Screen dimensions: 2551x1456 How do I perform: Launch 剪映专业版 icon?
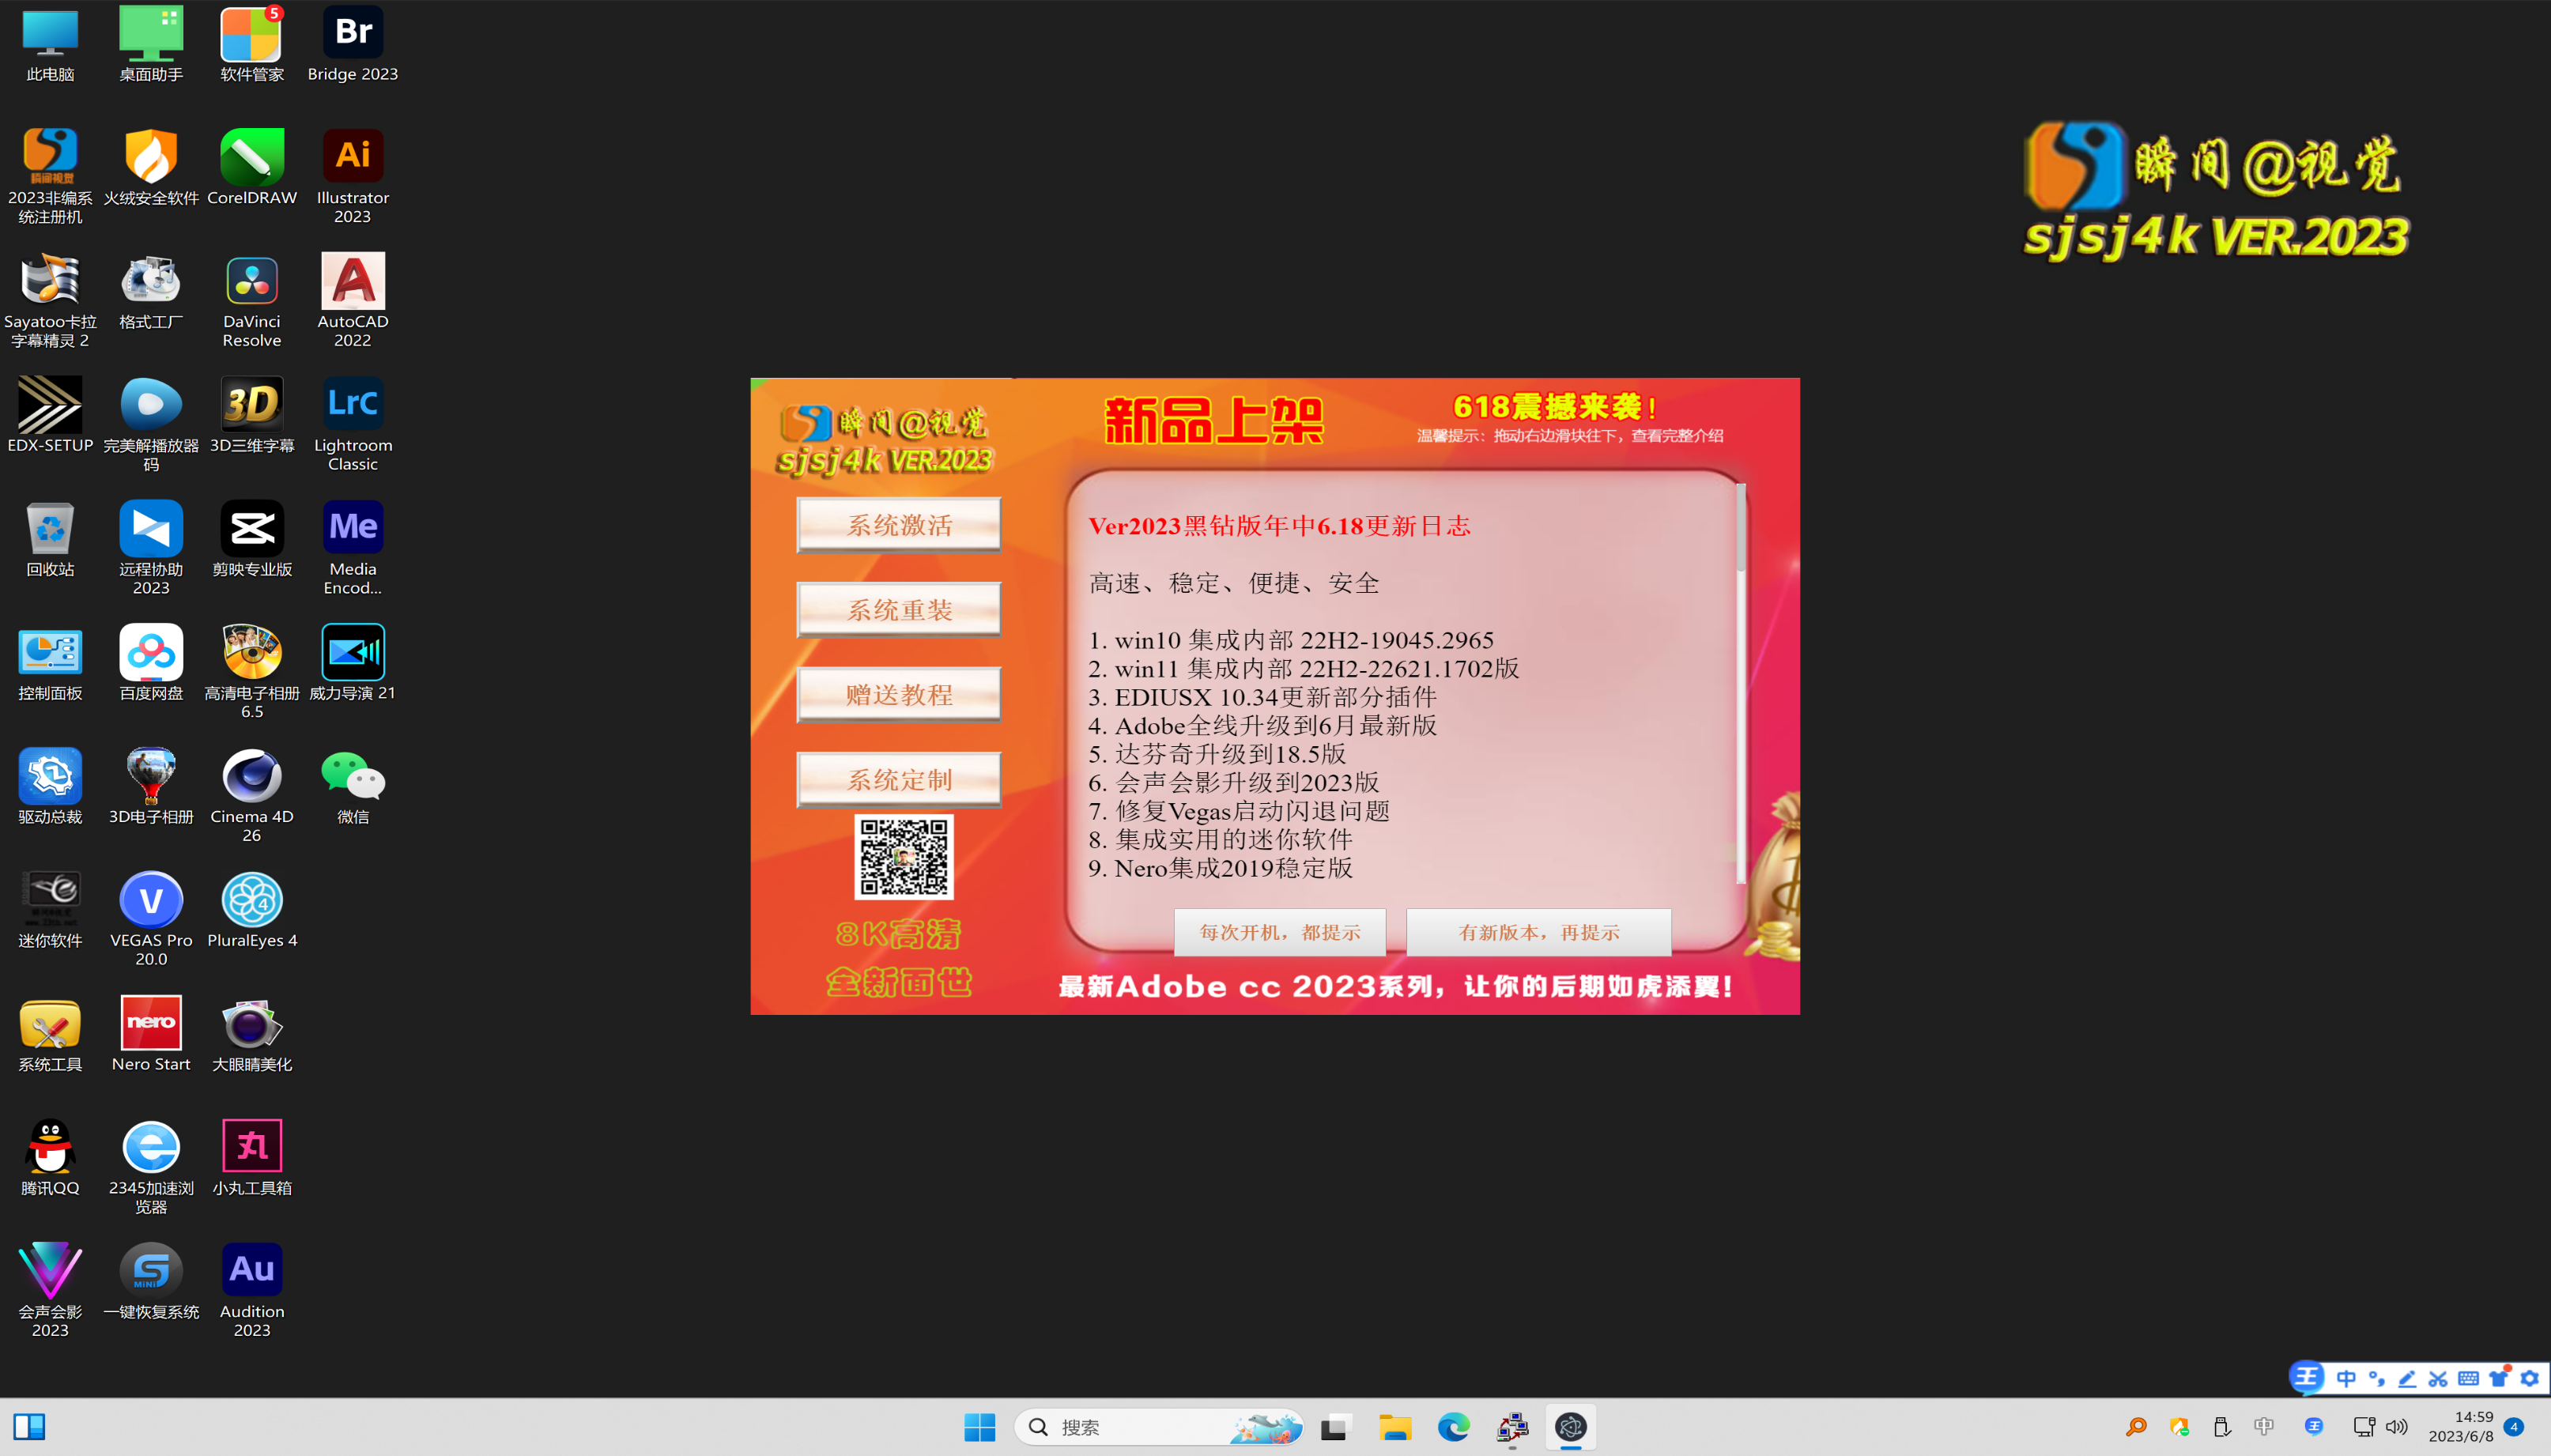(252, 539)
